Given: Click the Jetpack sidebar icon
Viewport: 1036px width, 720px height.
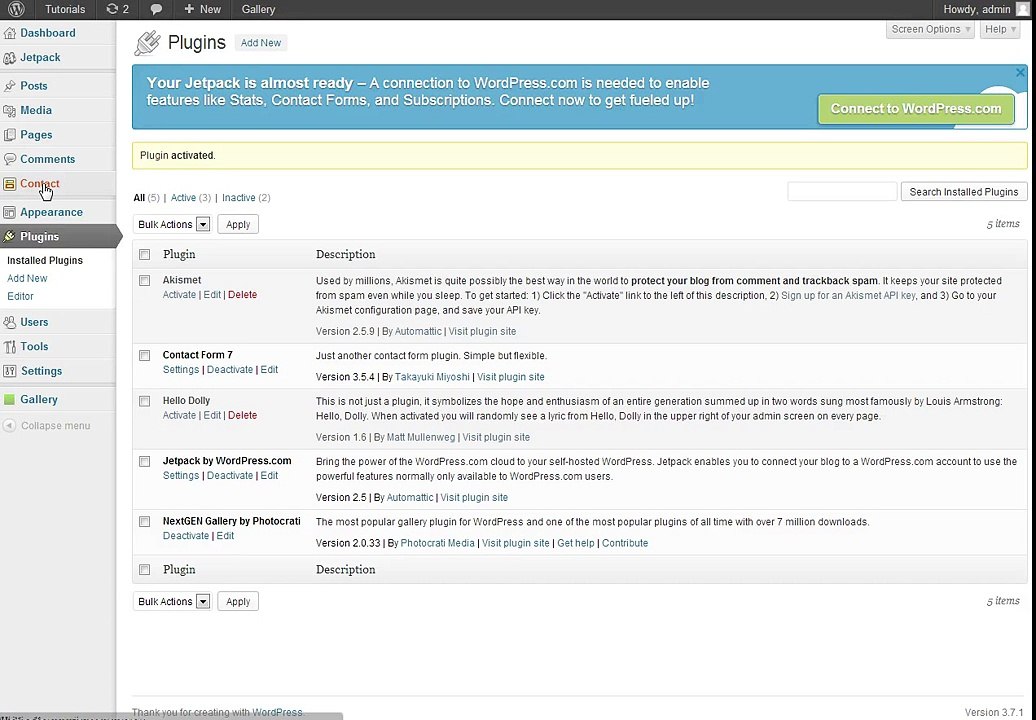Looking at the screenshot, I should click(9, 57).
